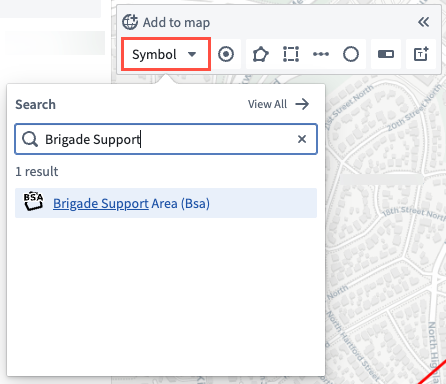Screen dimensions: 446x384
Task: Open View All symbols
Action: pyautogui.click(x=278, y=104)
